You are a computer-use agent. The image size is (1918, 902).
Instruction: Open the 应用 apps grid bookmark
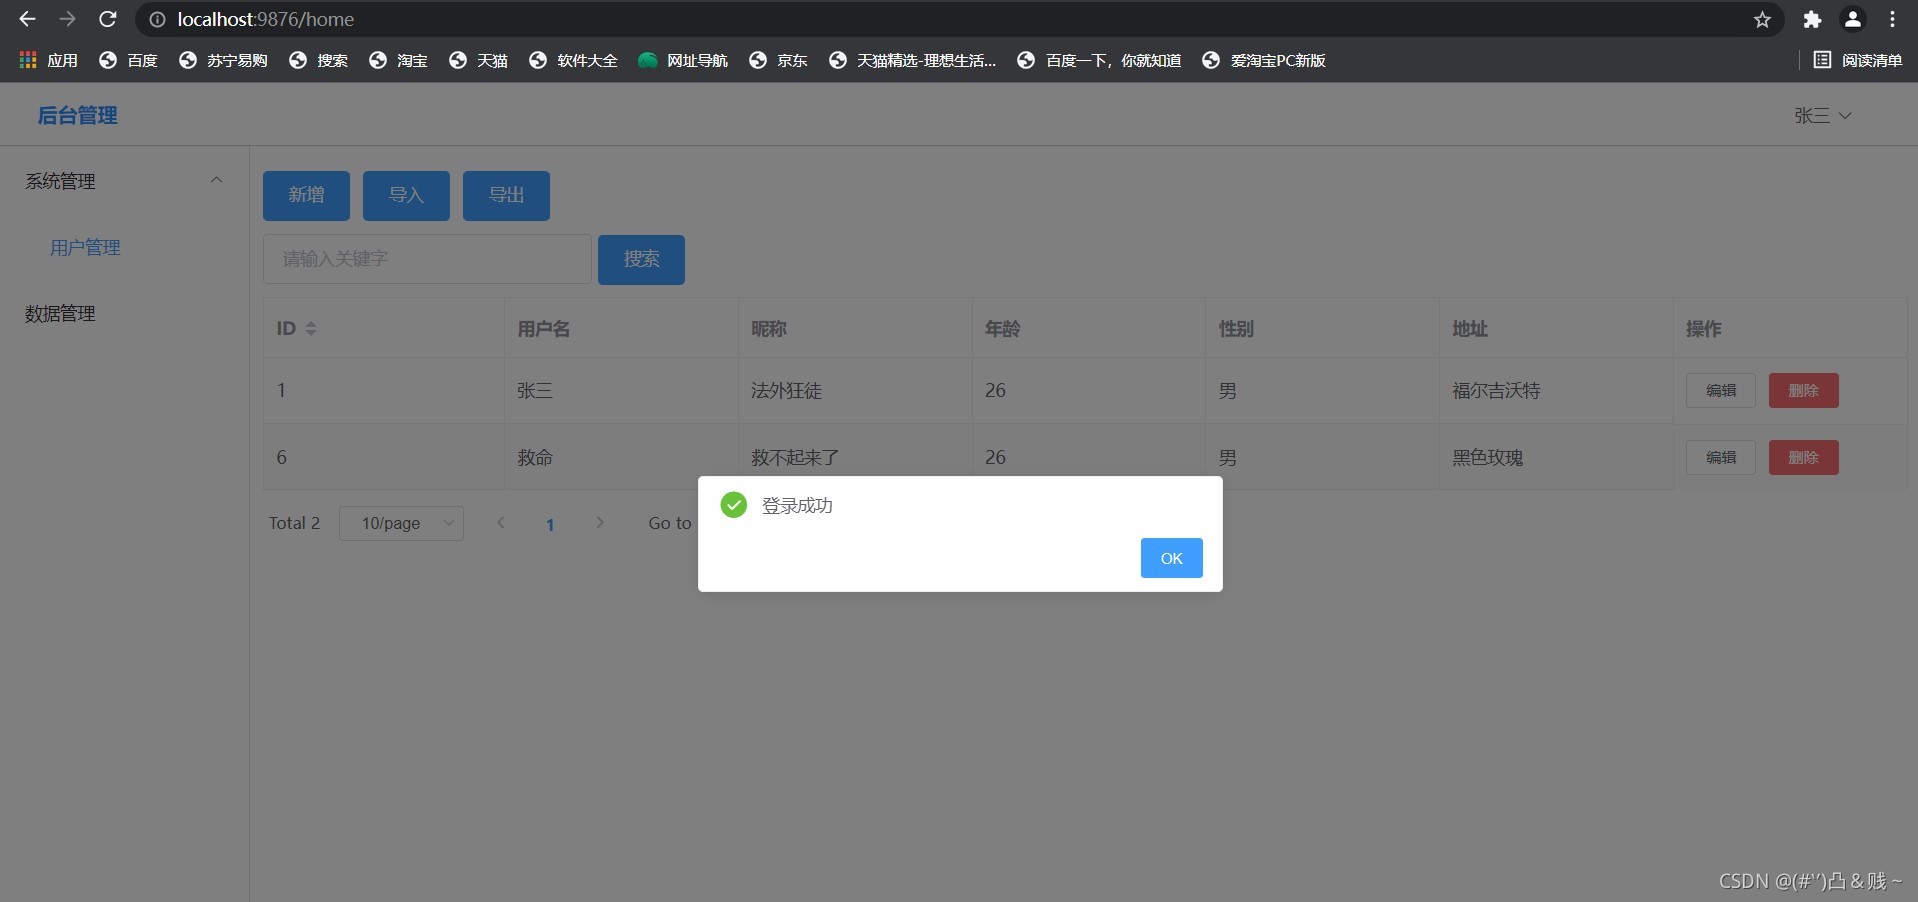click(48, 61)
